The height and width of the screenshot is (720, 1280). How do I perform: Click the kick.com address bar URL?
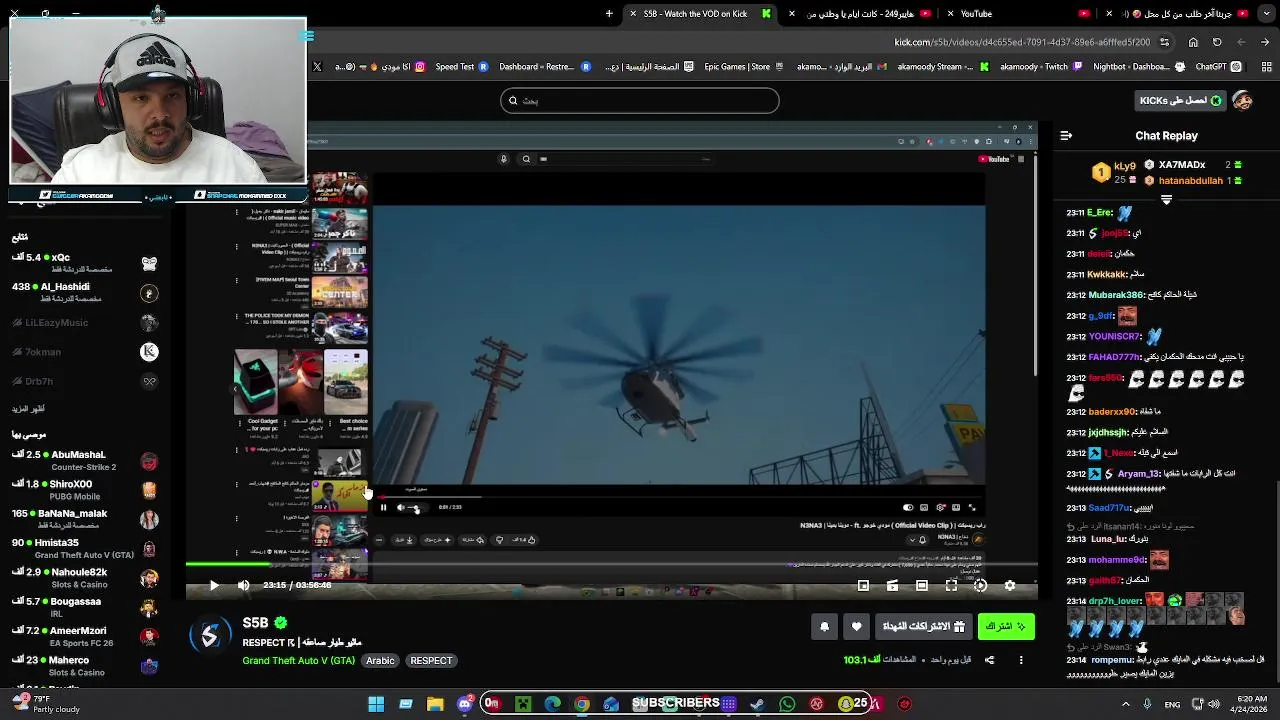pyautogui.click(x=1022, y=42)
